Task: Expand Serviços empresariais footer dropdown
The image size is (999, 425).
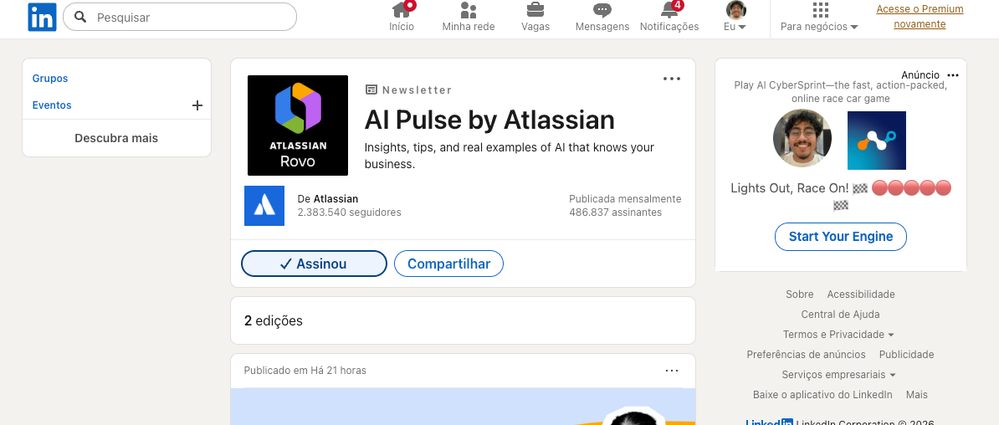Action: pos(839,375)
